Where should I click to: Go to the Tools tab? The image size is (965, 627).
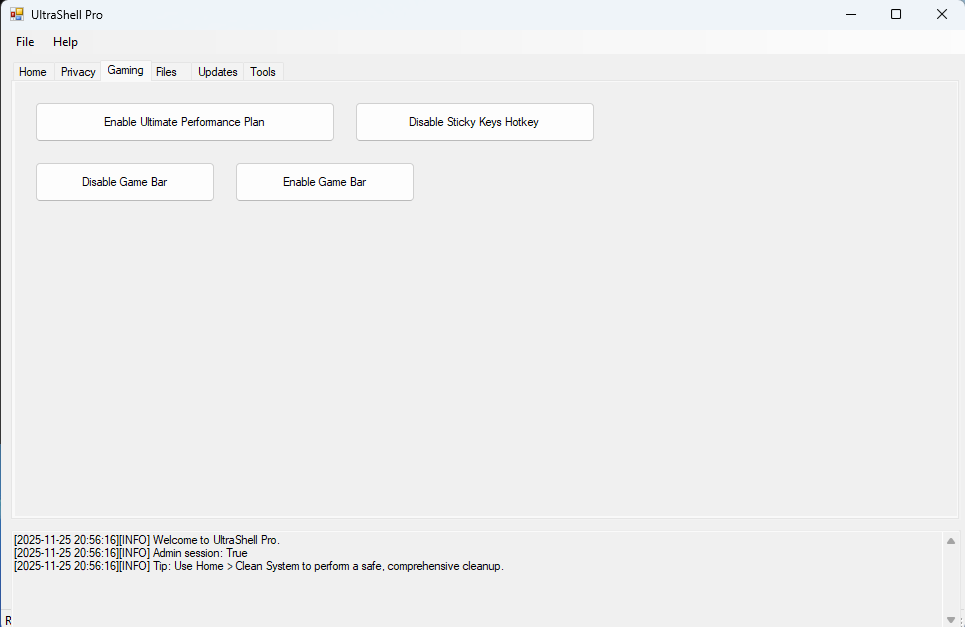pyautogui.click(x=263, y=72)
